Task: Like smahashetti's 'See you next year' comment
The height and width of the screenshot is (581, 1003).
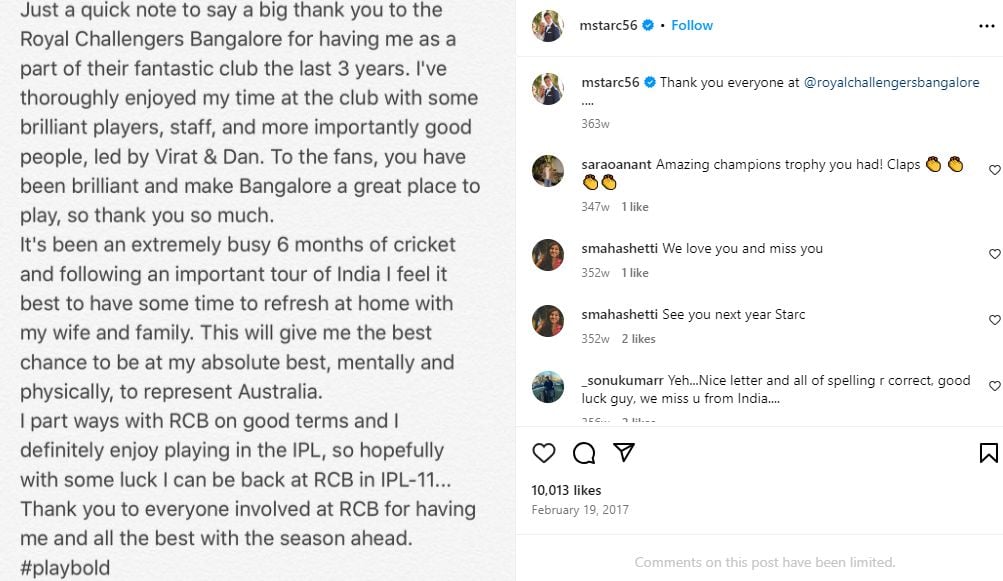Action: coord(994,320)
